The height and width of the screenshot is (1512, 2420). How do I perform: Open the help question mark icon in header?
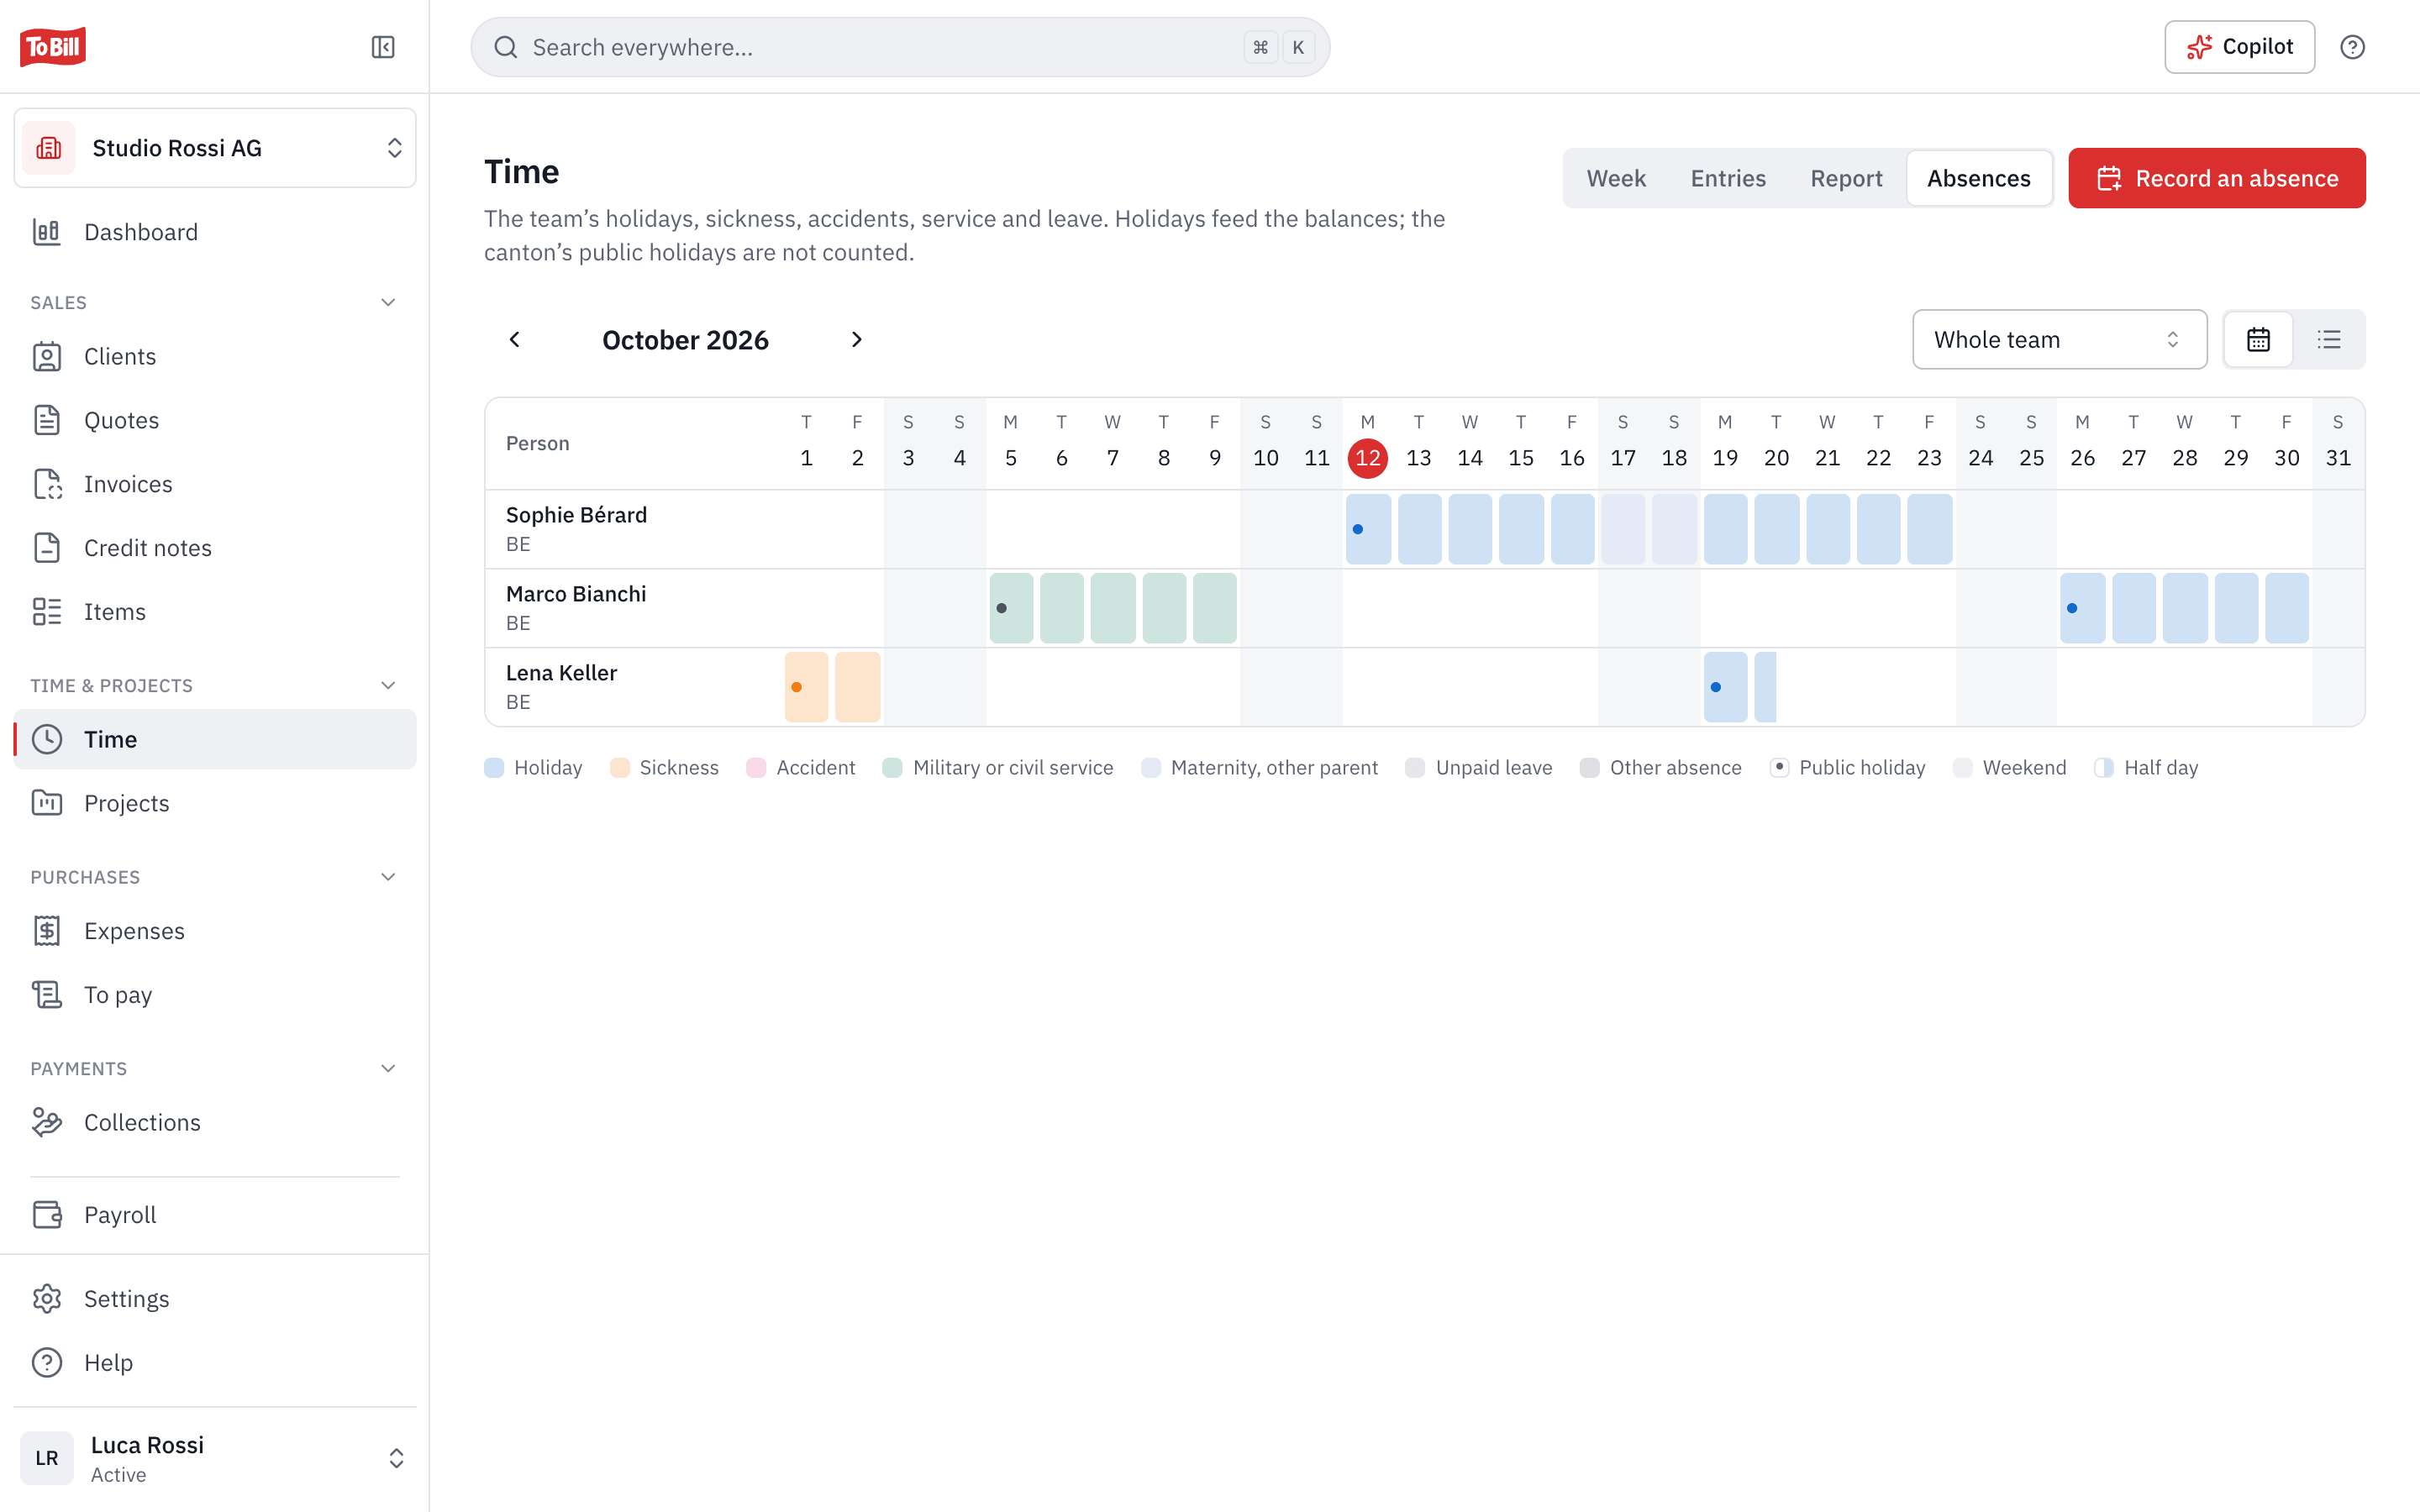(x=2352, y=47)
